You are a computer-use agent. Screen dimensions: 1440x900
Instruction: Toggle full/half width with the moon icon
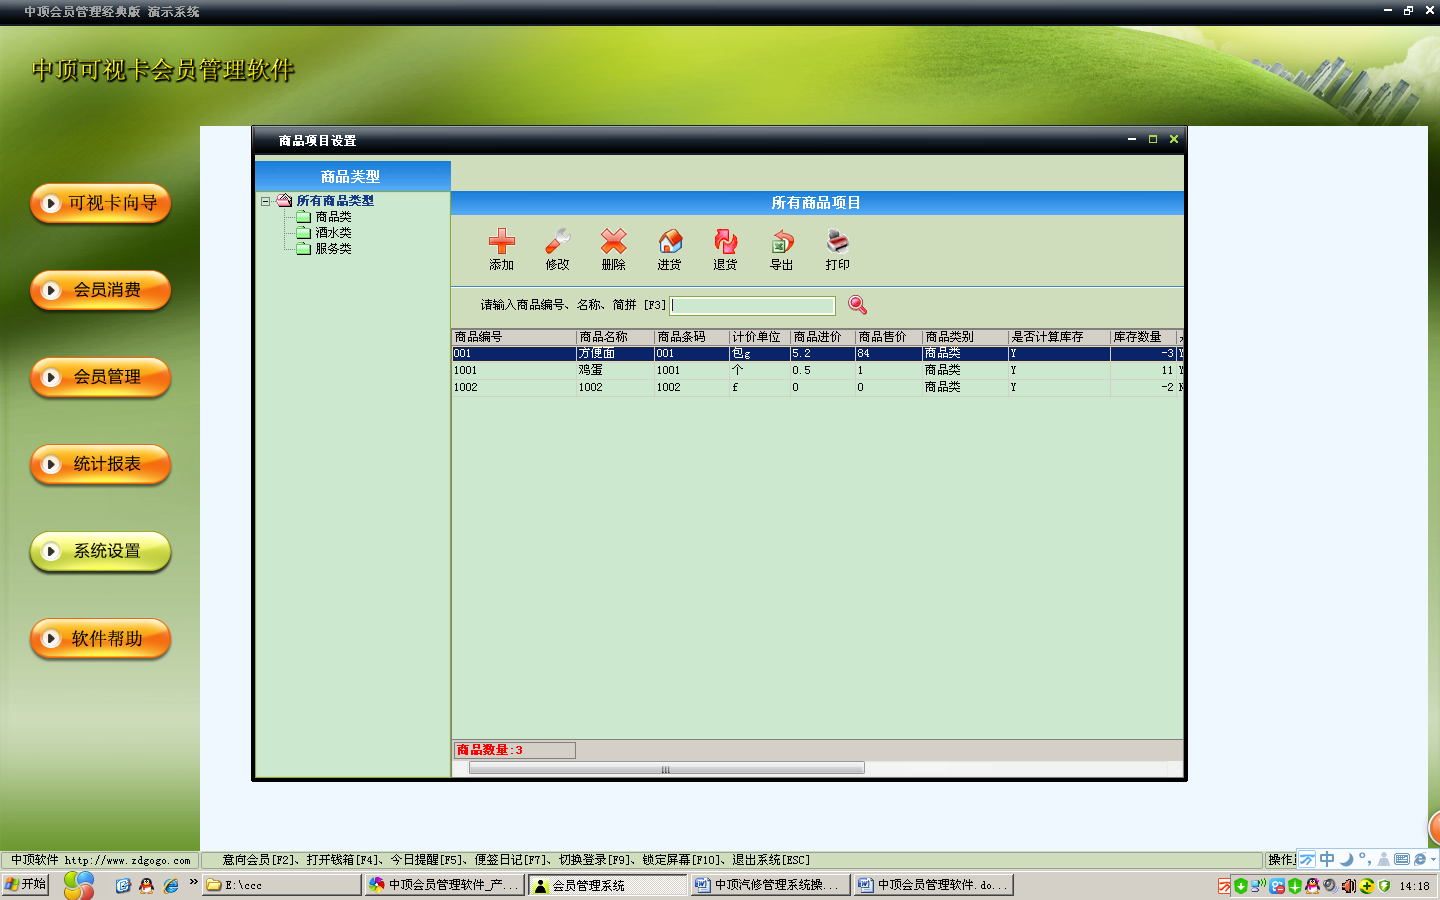tap(1347, 858)
